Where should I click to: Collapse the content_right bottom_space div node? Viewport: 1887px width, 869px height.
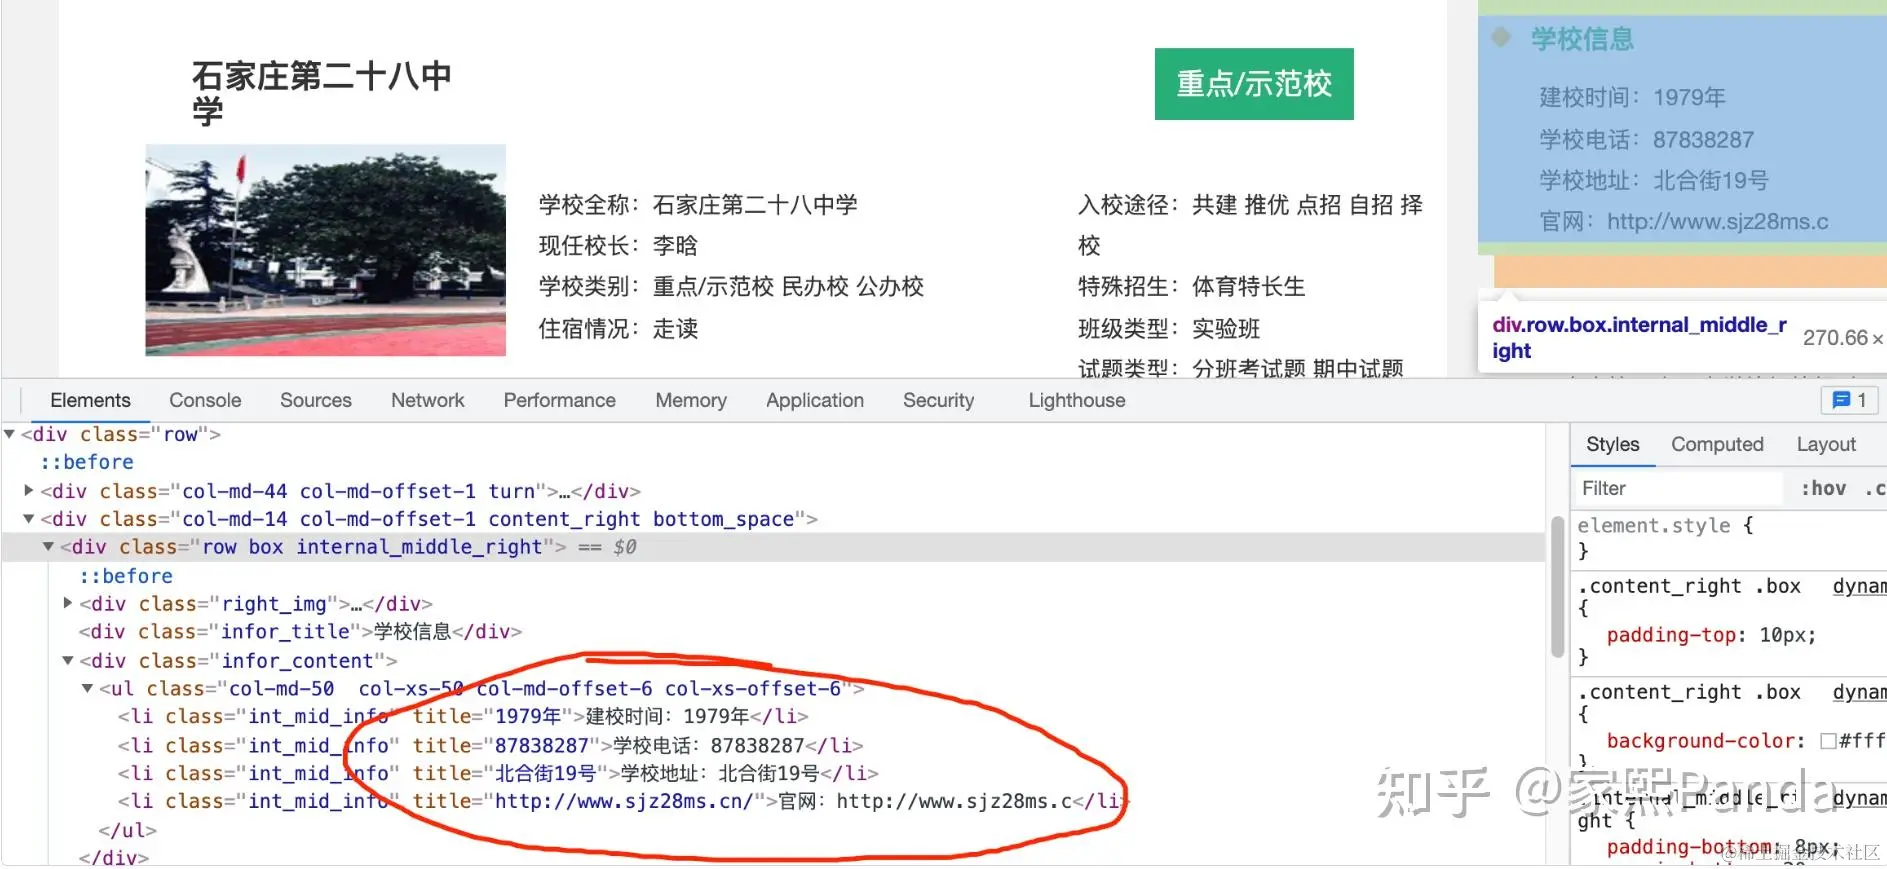[x=29, y=518]
